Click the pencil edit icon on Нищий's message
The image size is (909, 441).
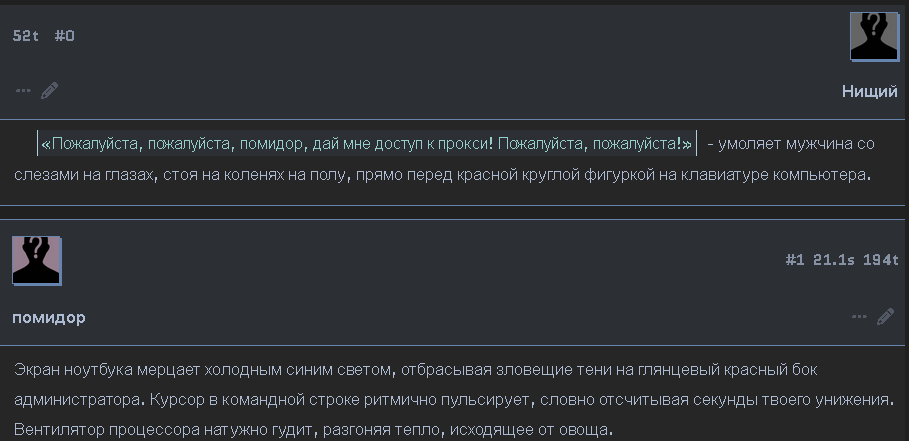pos(50,91)
